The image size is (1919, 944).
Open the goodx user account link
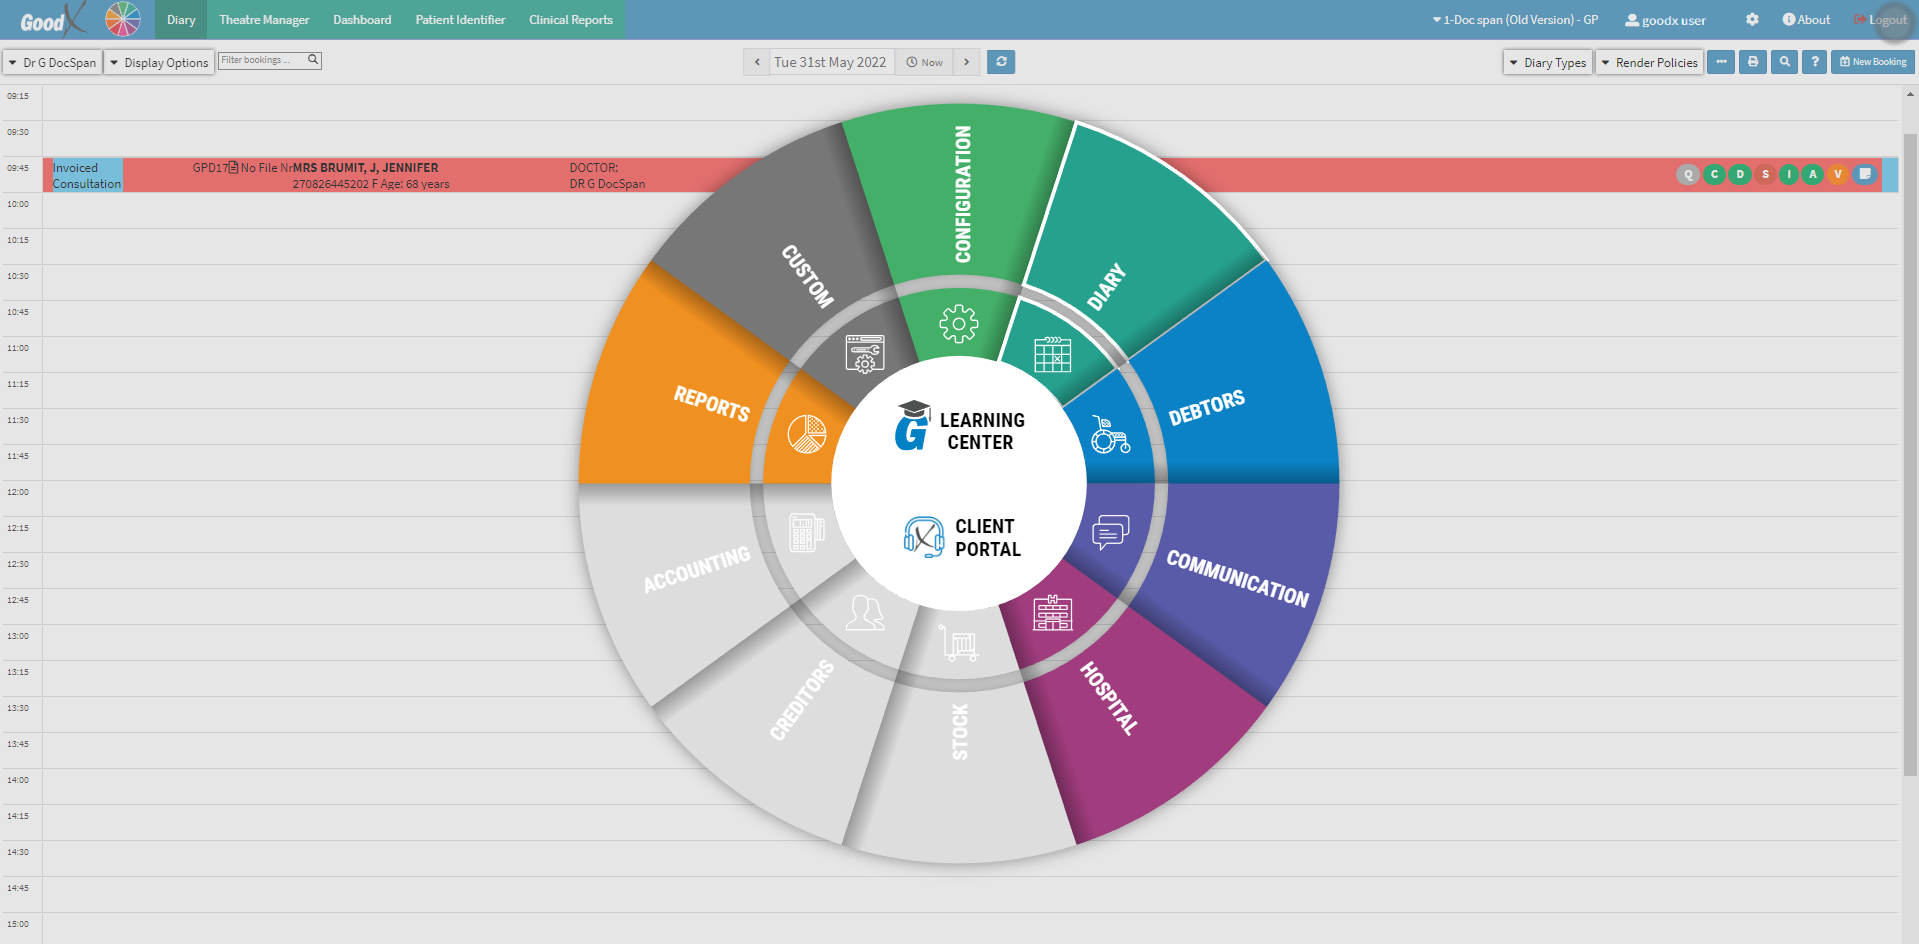(x=1665, y=20)
